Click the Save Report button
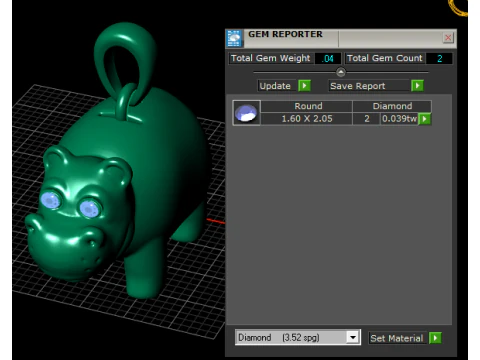480x360 pixels. tap(369, 86)
